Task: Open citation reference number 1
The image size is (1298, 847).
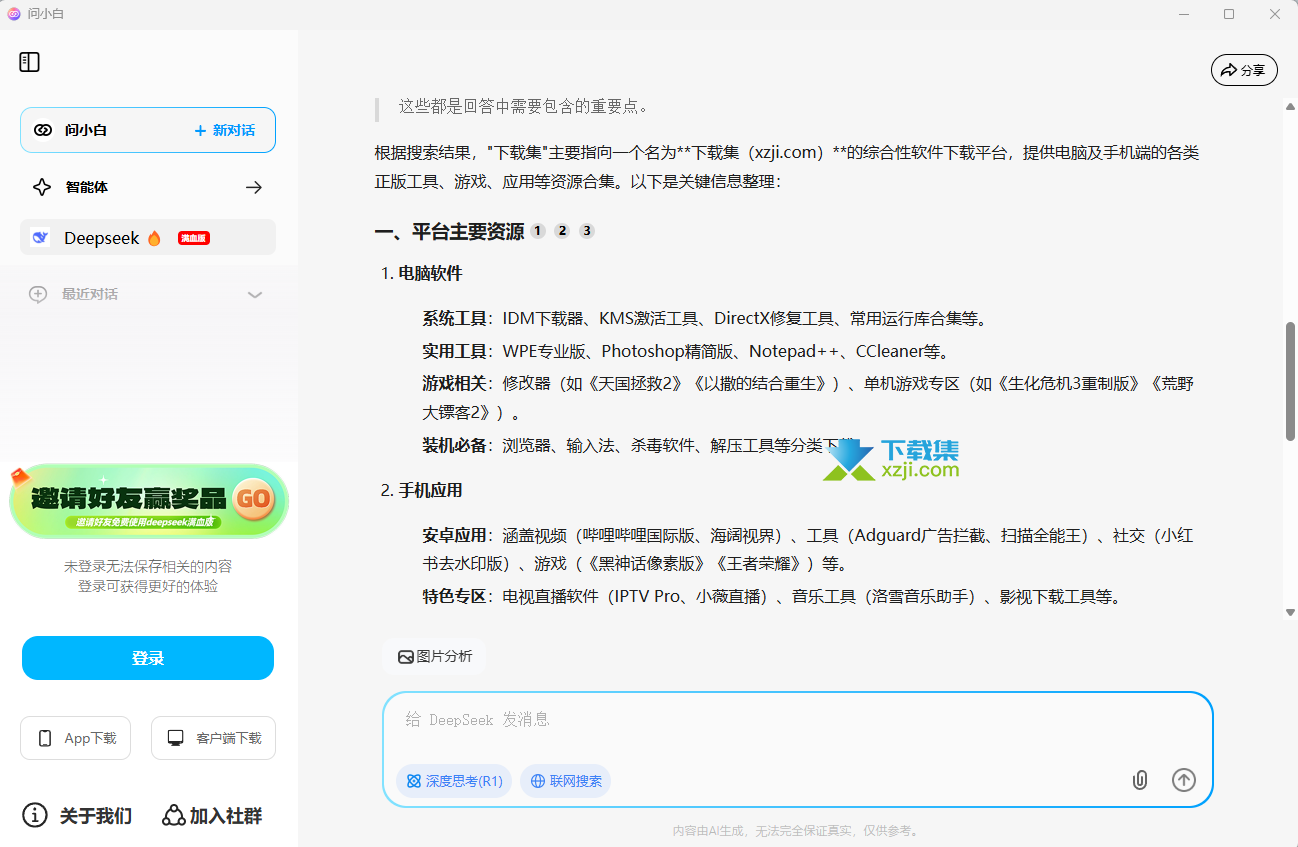Action: pyautogui.click(x=537, y=231)
